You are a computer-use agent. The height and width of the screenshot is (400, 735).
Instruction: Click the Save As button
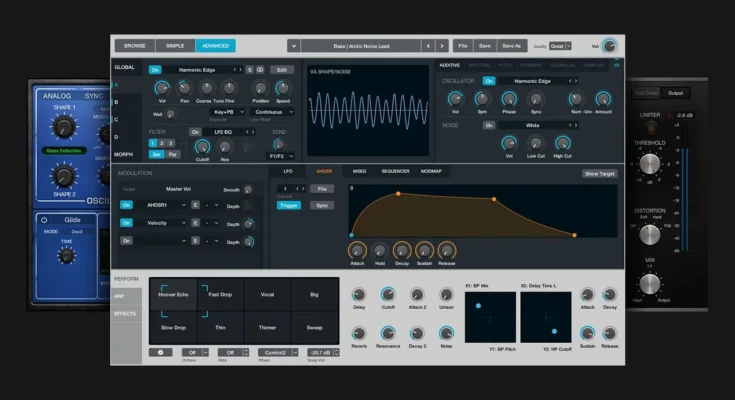pos(511,45)
